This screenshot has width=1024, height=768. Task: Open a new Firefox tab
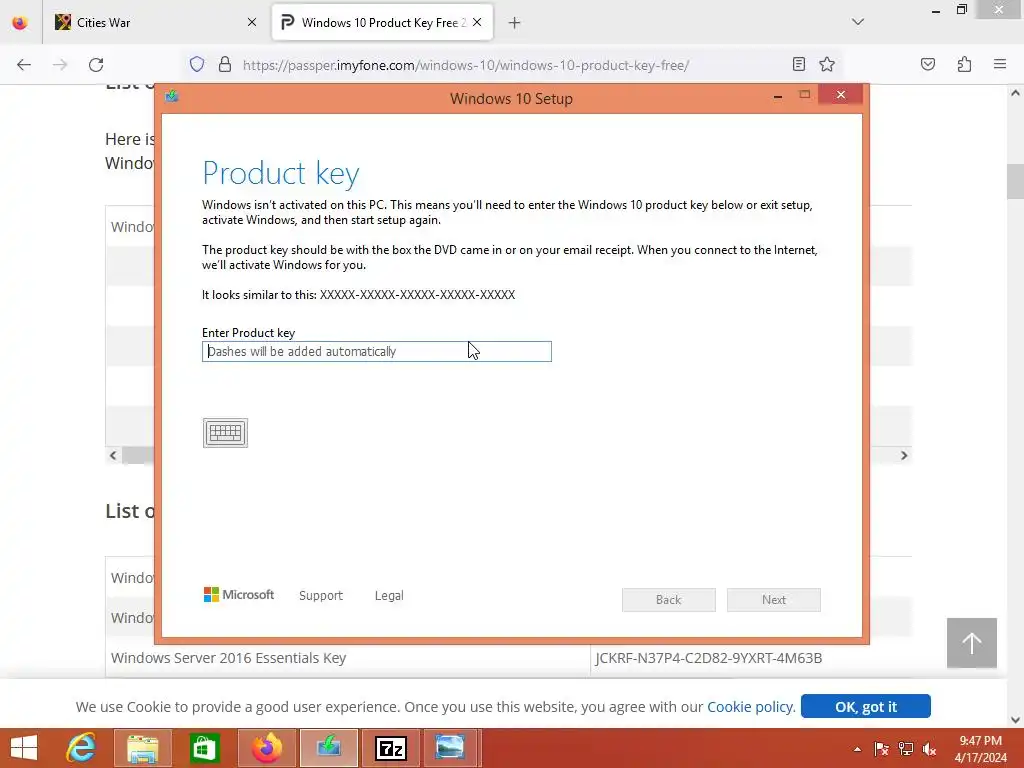pos(515,23)
